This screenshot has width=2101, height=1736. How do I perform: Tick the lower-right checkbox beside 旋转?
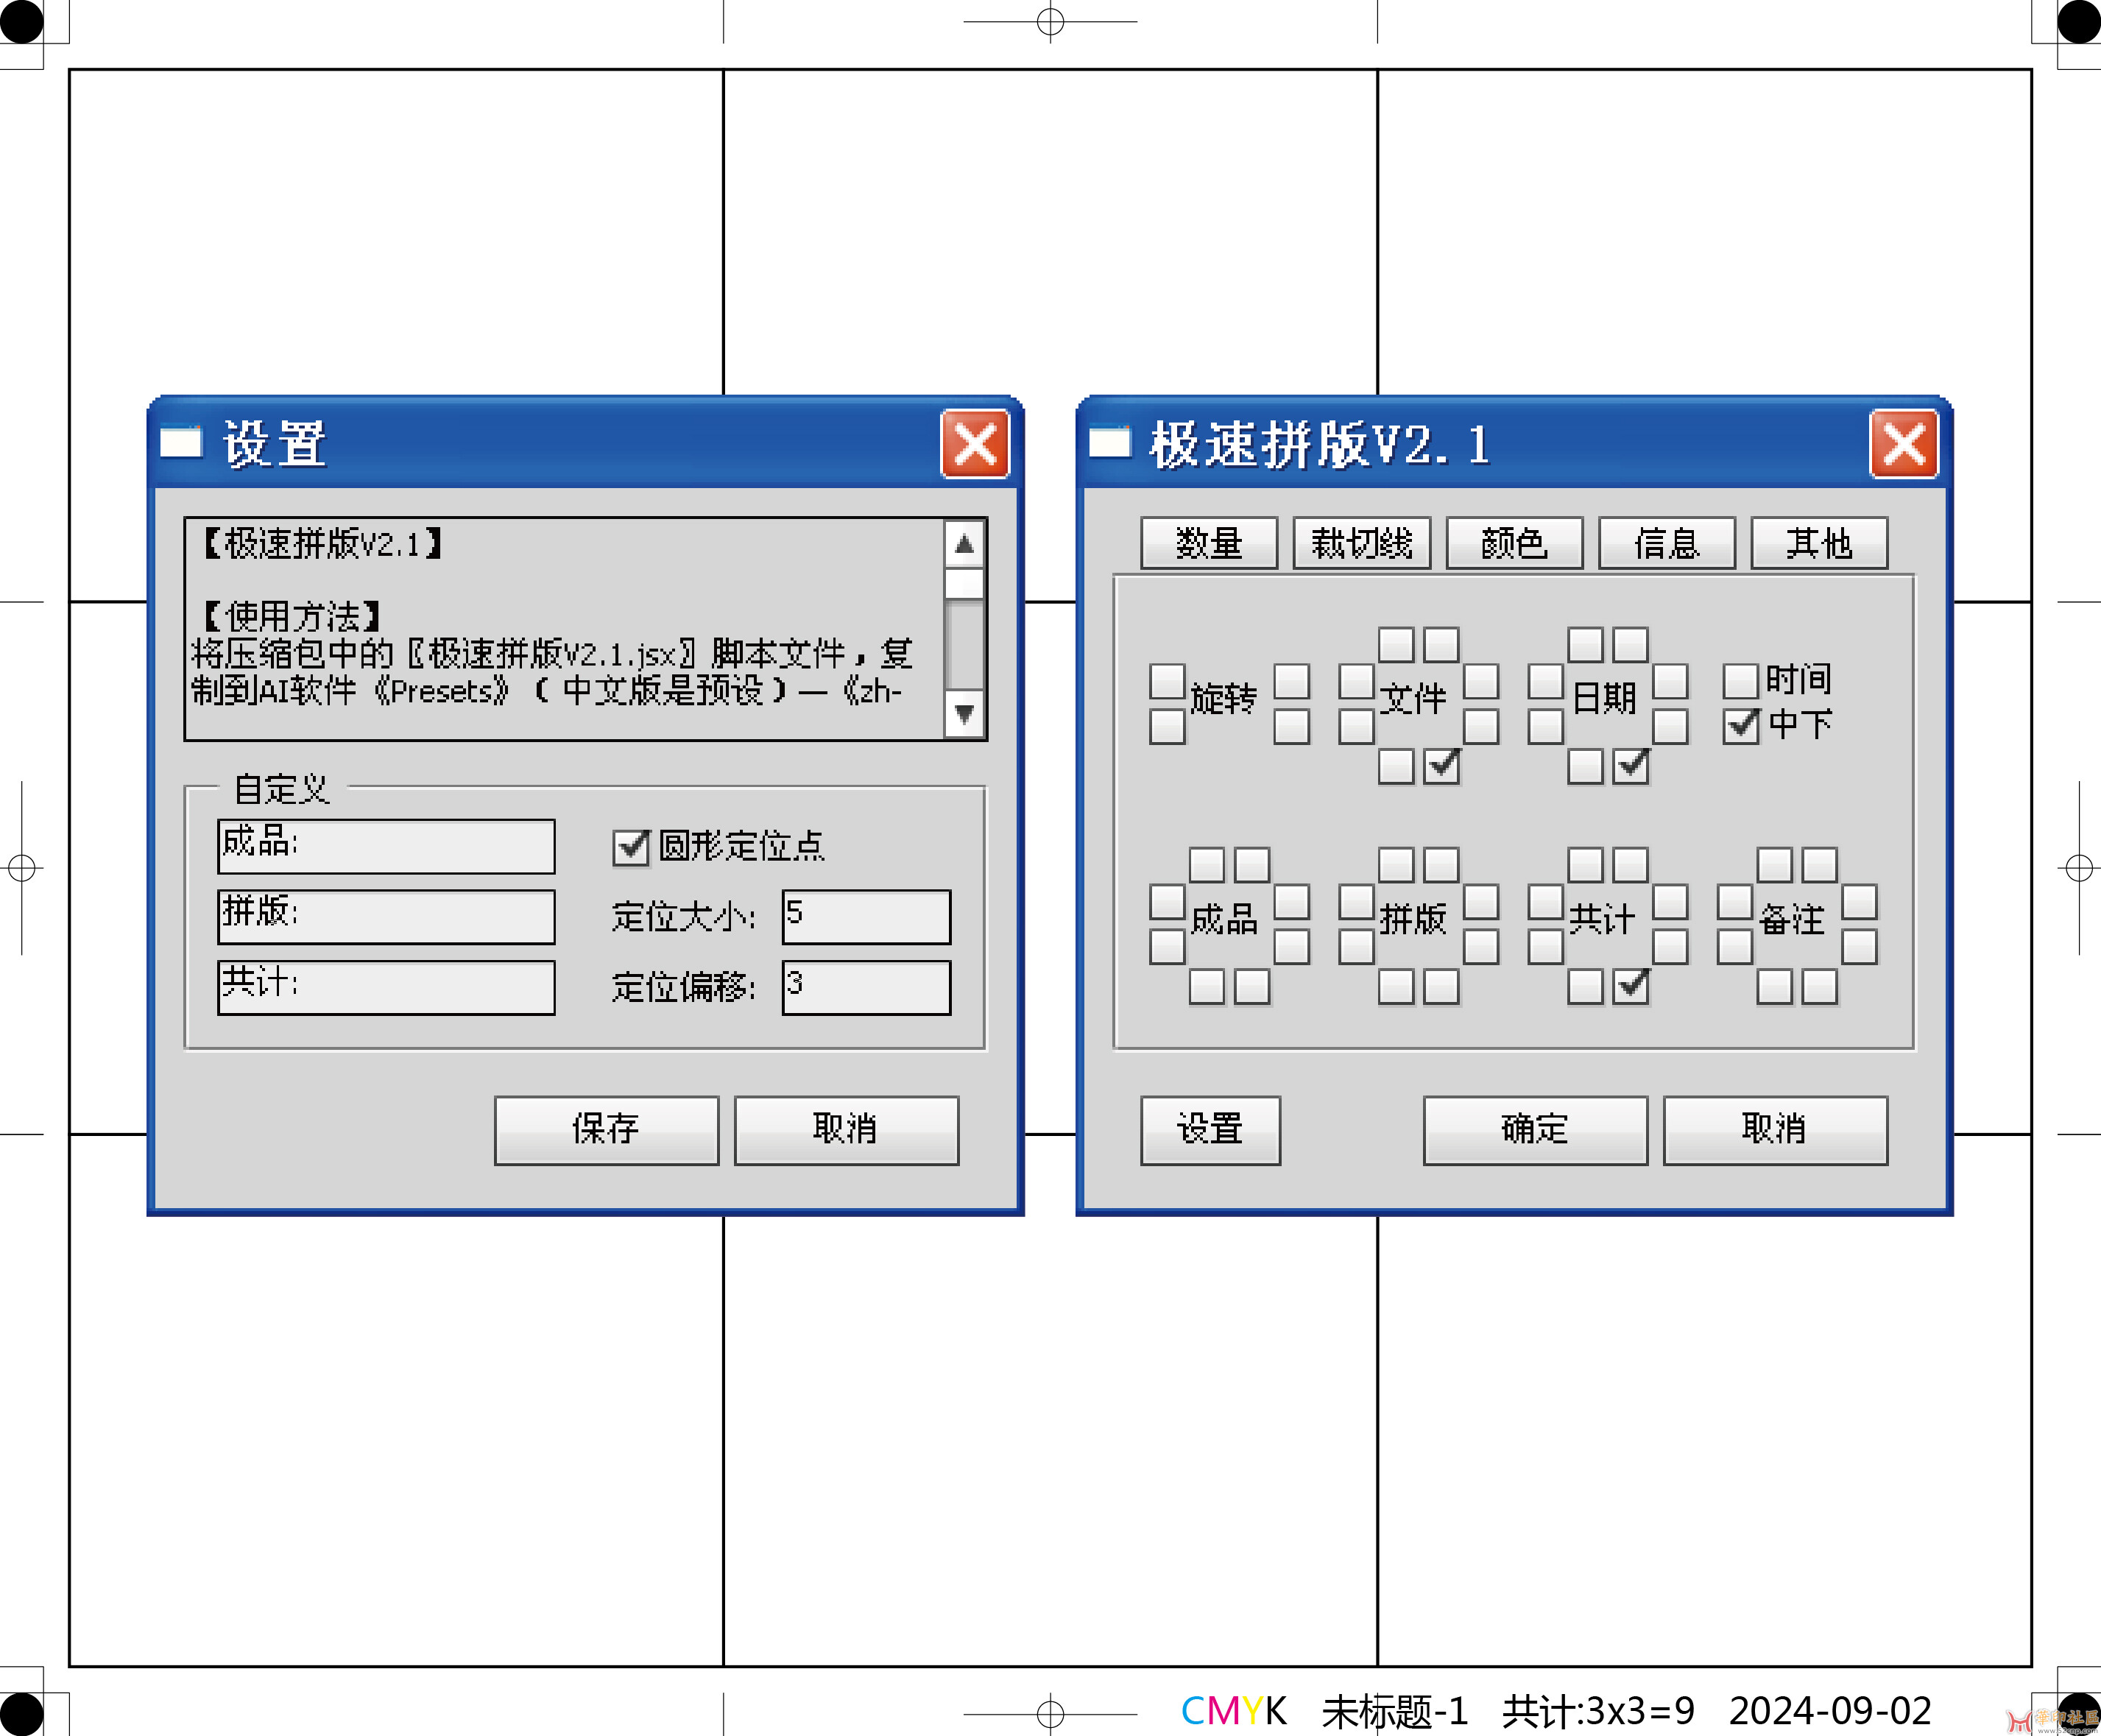click(1292, 727)
